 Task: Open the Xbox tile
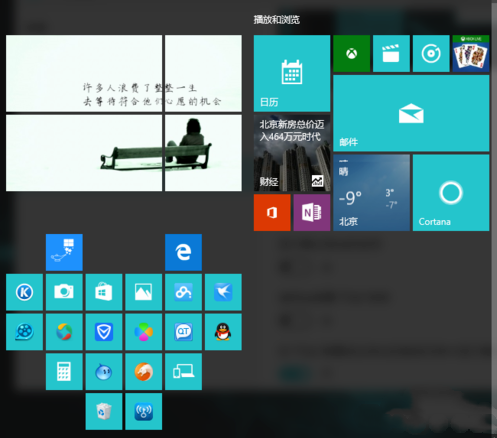[351, 53]
